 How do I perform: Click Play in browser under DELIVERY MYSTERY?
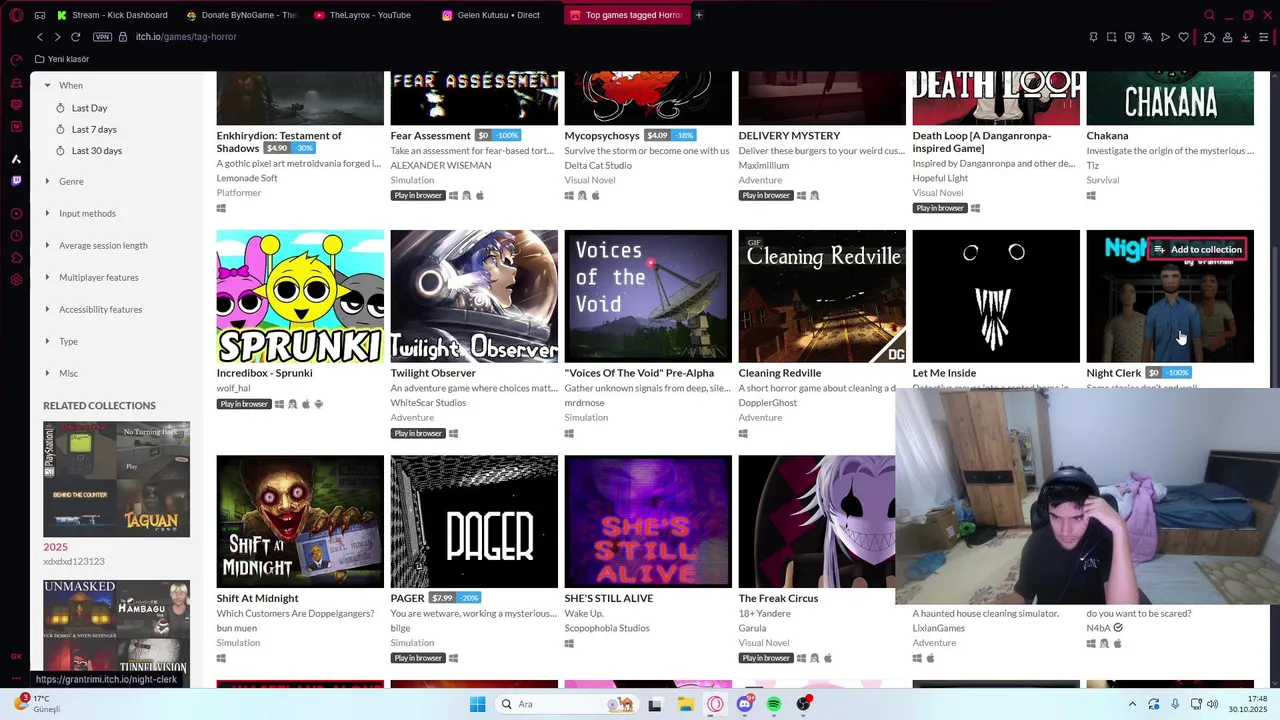click(x=766, y=196)
